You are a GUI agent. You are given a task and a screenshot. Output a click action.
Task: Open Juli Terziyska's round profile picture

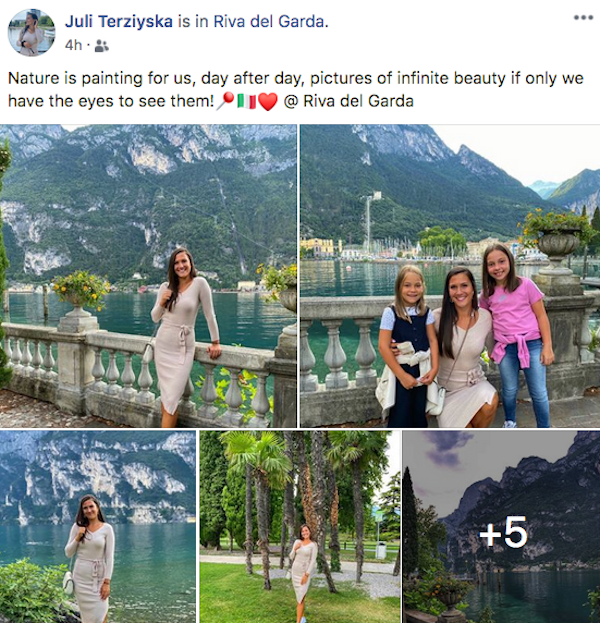pyautogui.click(x=31, y=33)
